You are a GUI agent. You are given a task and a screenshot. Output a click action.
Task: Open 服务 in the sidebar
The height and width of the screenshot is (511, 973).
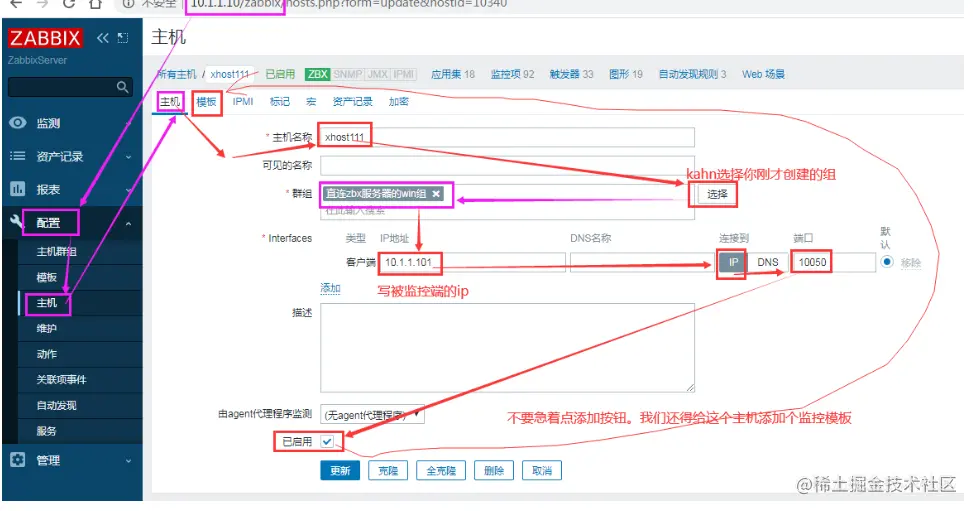[47, 431]
